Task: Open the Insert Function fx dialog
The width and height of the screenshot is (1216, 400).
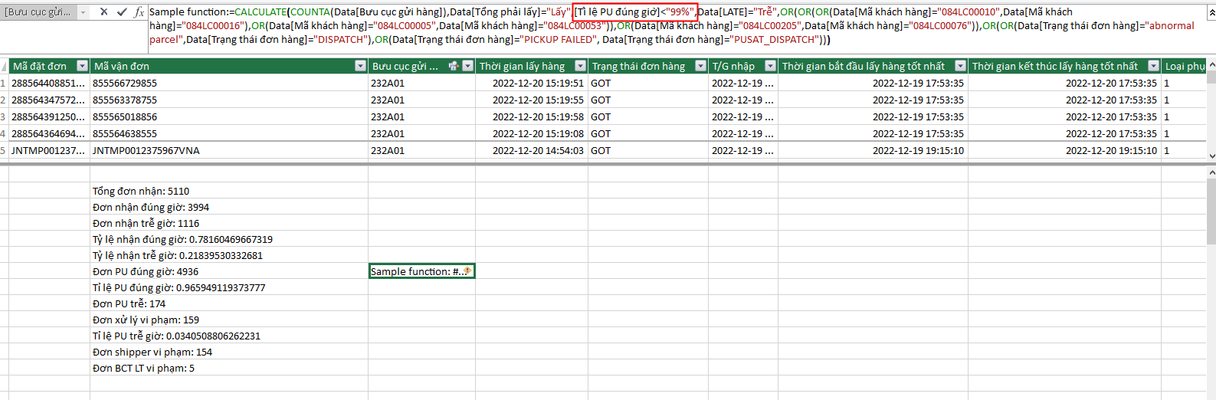Action: click(139, 11)
